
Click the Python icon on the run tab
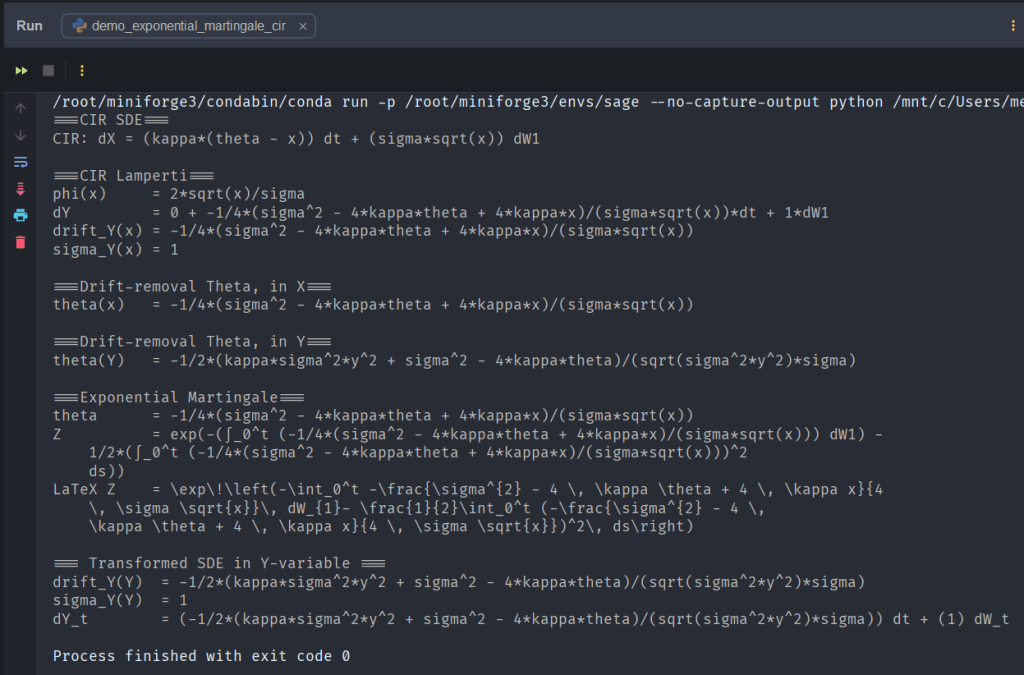[x=78, y=27]
